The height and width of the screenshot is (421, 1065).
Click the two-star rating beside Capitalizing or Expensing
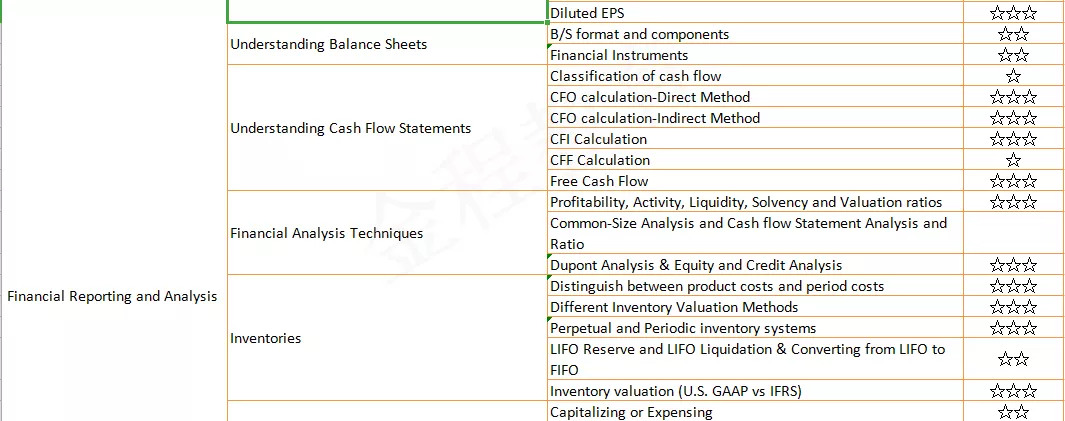1013,411
